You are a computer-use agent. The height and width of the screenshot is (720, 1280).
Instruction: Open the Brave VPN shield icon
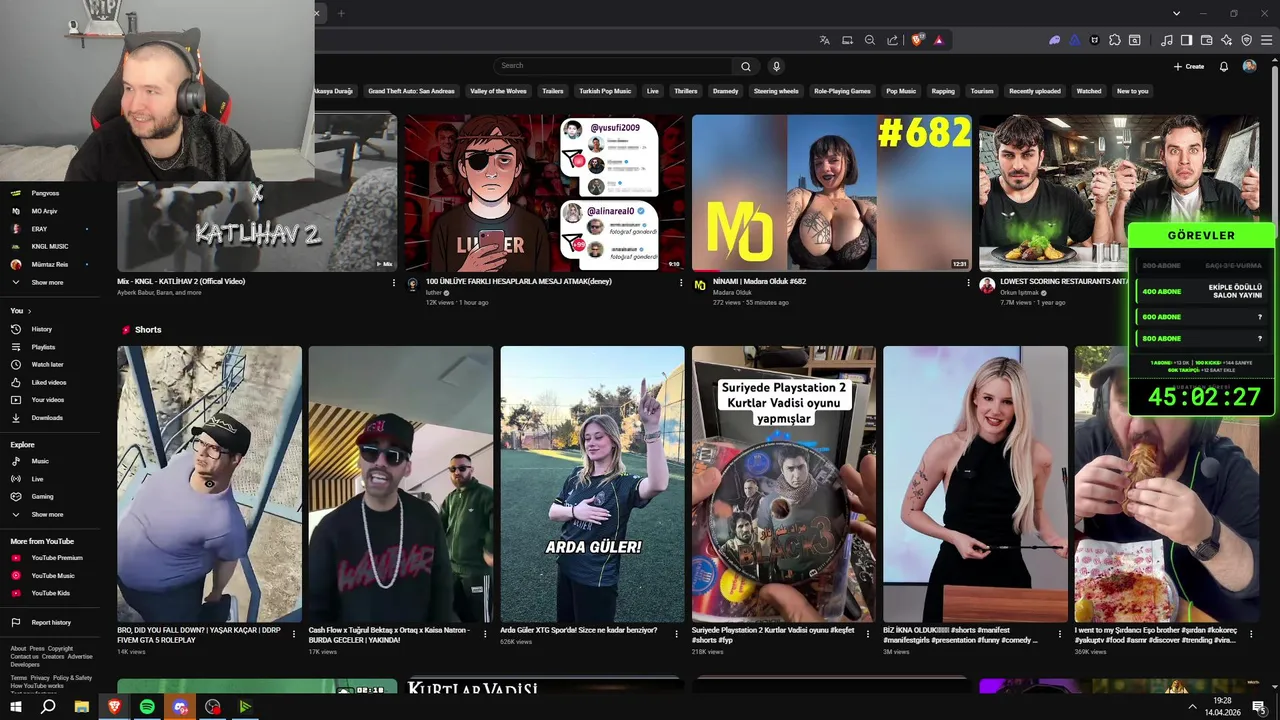pyautogui.click(x=1246, y=40)
